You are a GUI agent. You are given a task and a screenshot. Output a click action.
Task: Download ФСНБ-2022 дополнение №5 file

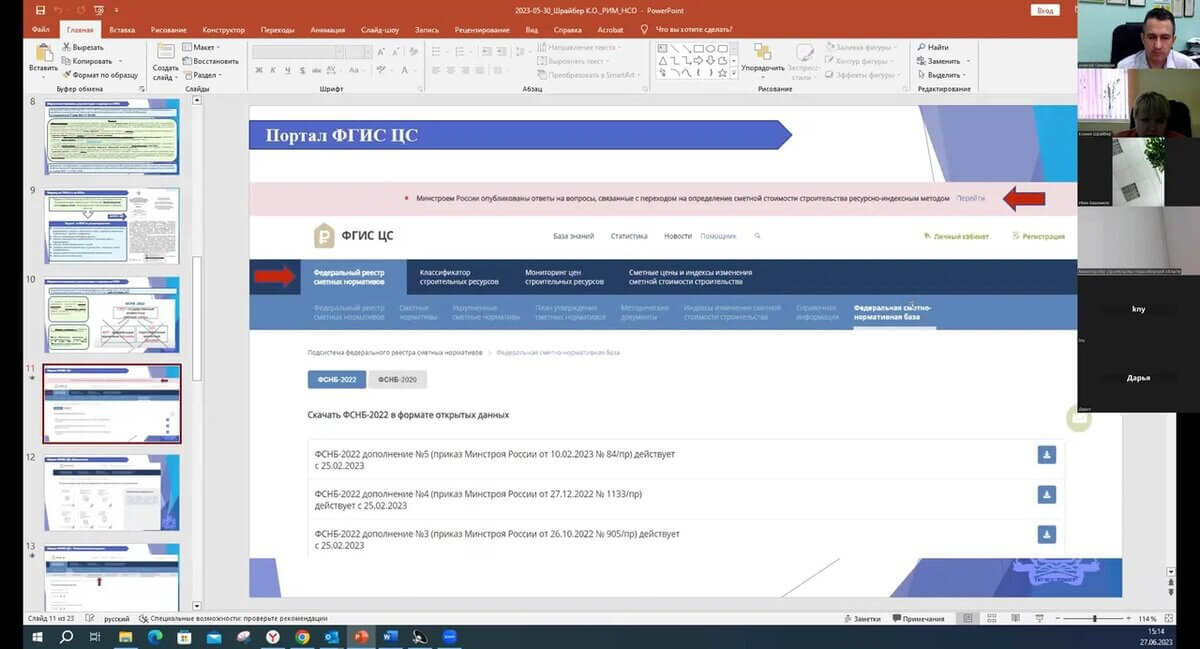coord(1047,454)
